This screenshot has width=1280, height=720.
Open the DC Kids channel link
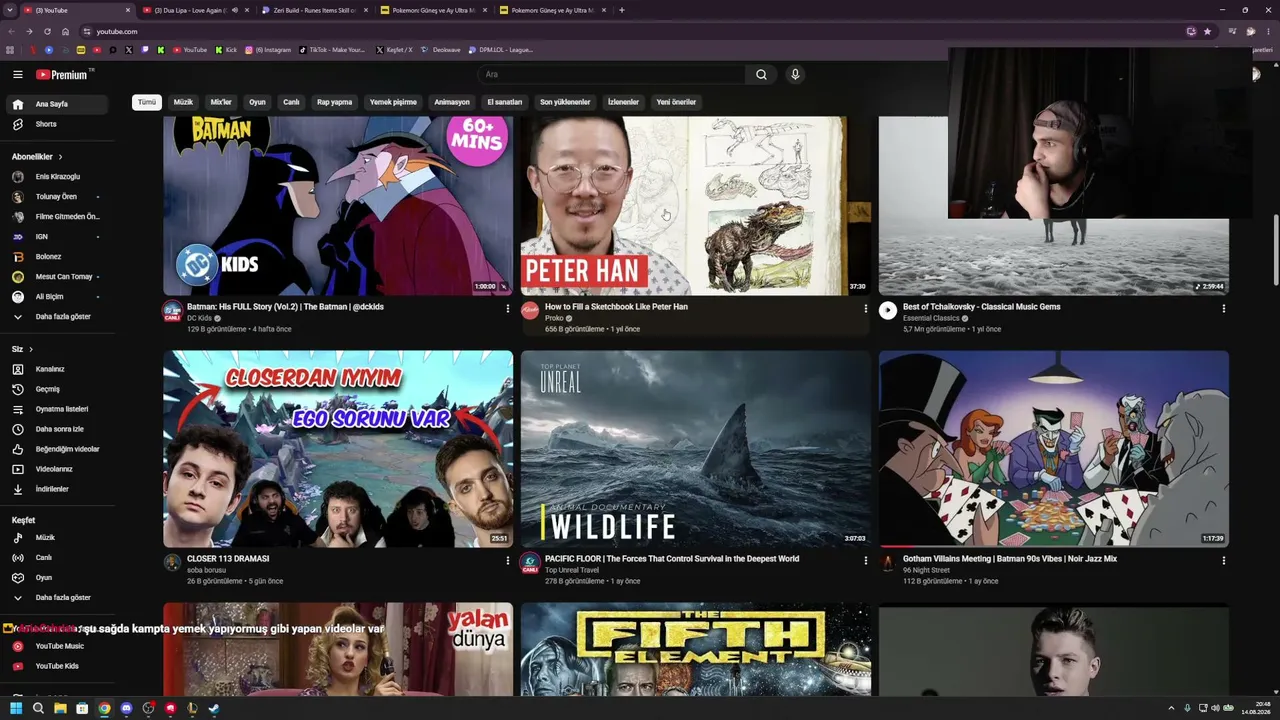[x=200, y=318]
